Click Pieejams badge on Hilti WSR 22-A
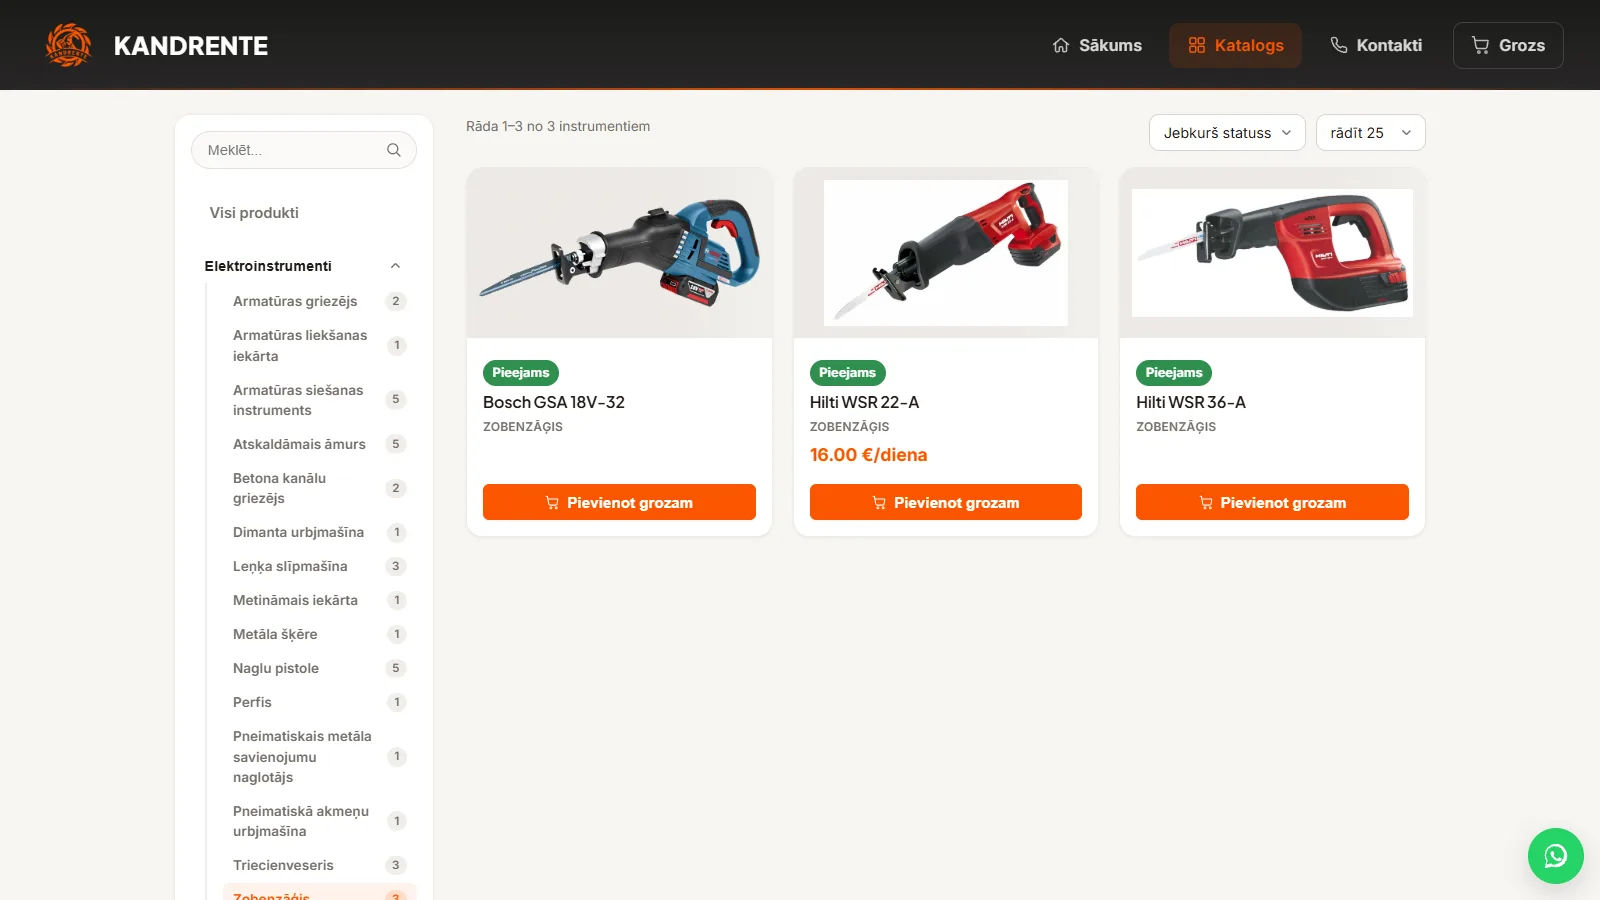This screenshot has height=900, width=1600. 847,373
